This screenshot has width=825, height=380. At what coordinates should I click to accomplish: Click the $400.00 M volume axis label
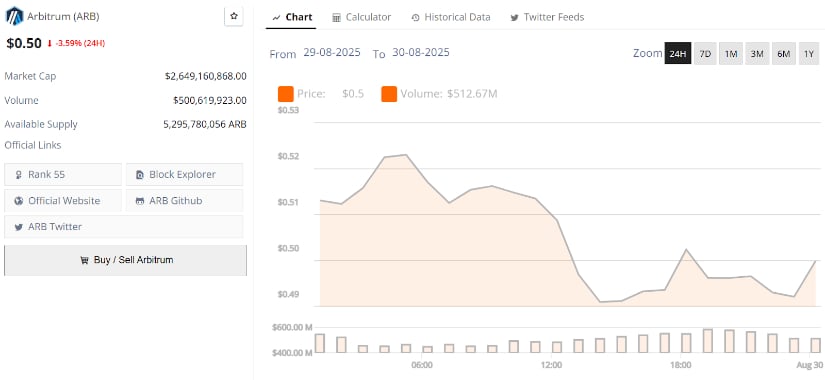[x=292, y=353]
